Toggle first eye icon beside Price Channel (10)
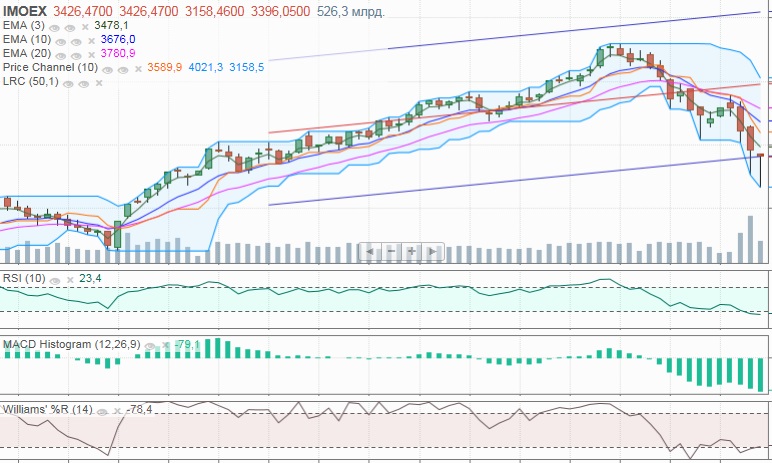This screenshot has width=772, height=463. pos(107,70)
